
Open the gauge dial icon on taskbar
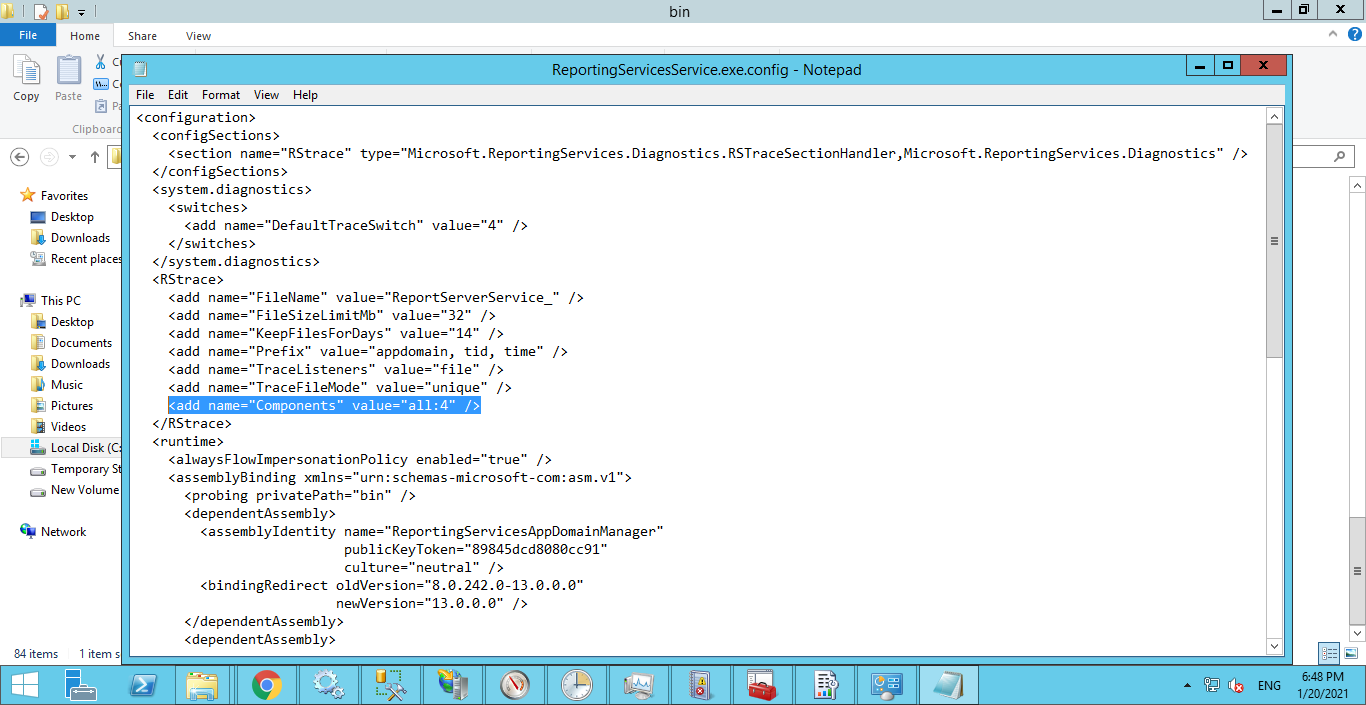coord(515,685)
